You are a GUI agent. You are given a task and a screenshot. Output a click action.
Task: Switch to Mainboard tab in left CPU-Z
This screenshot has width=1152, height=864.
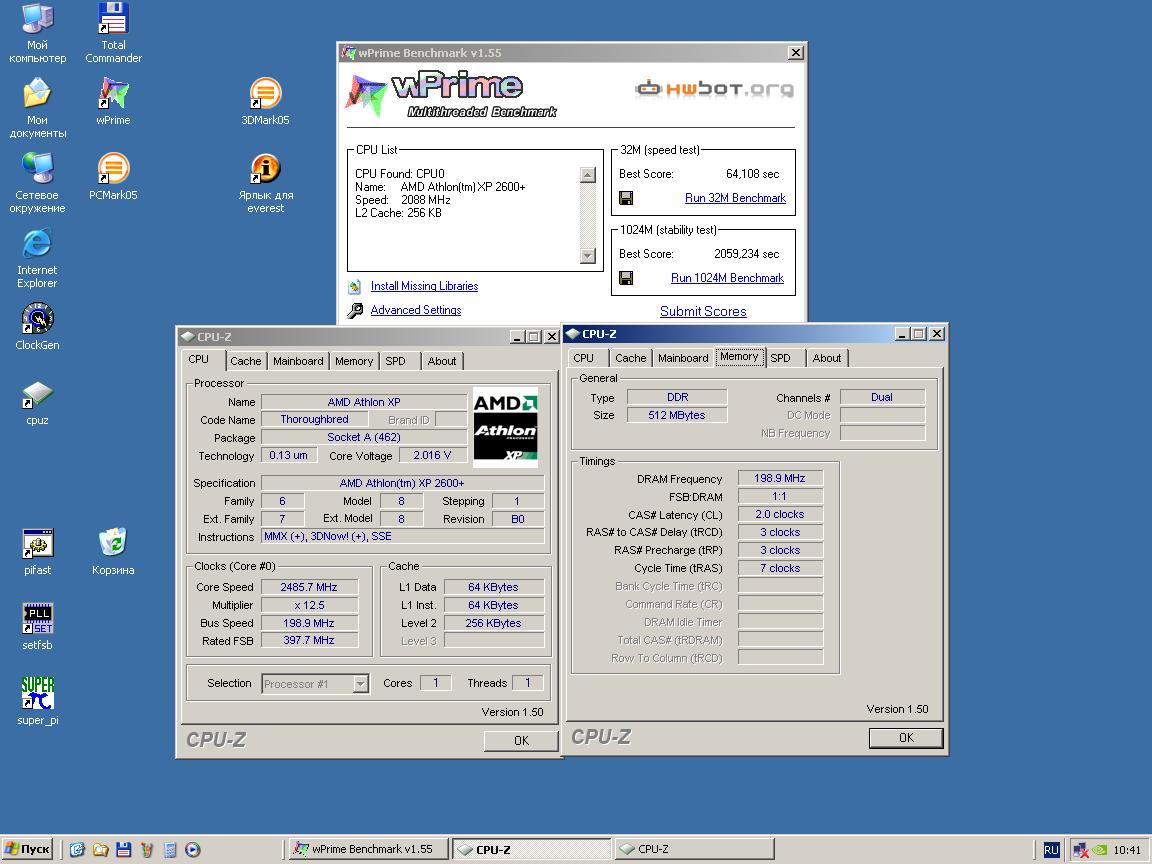click(298, 361)
